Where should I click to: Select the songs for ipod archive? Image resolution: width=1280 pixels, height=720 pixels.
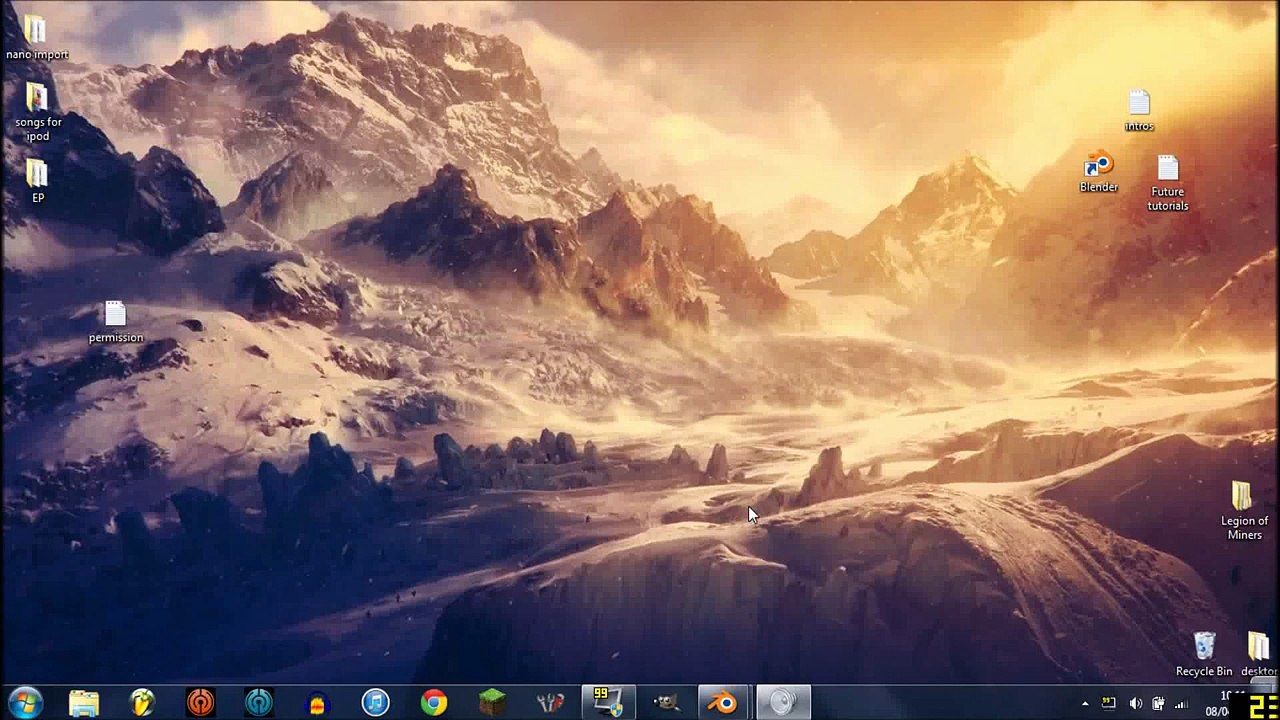pos(36,97)
